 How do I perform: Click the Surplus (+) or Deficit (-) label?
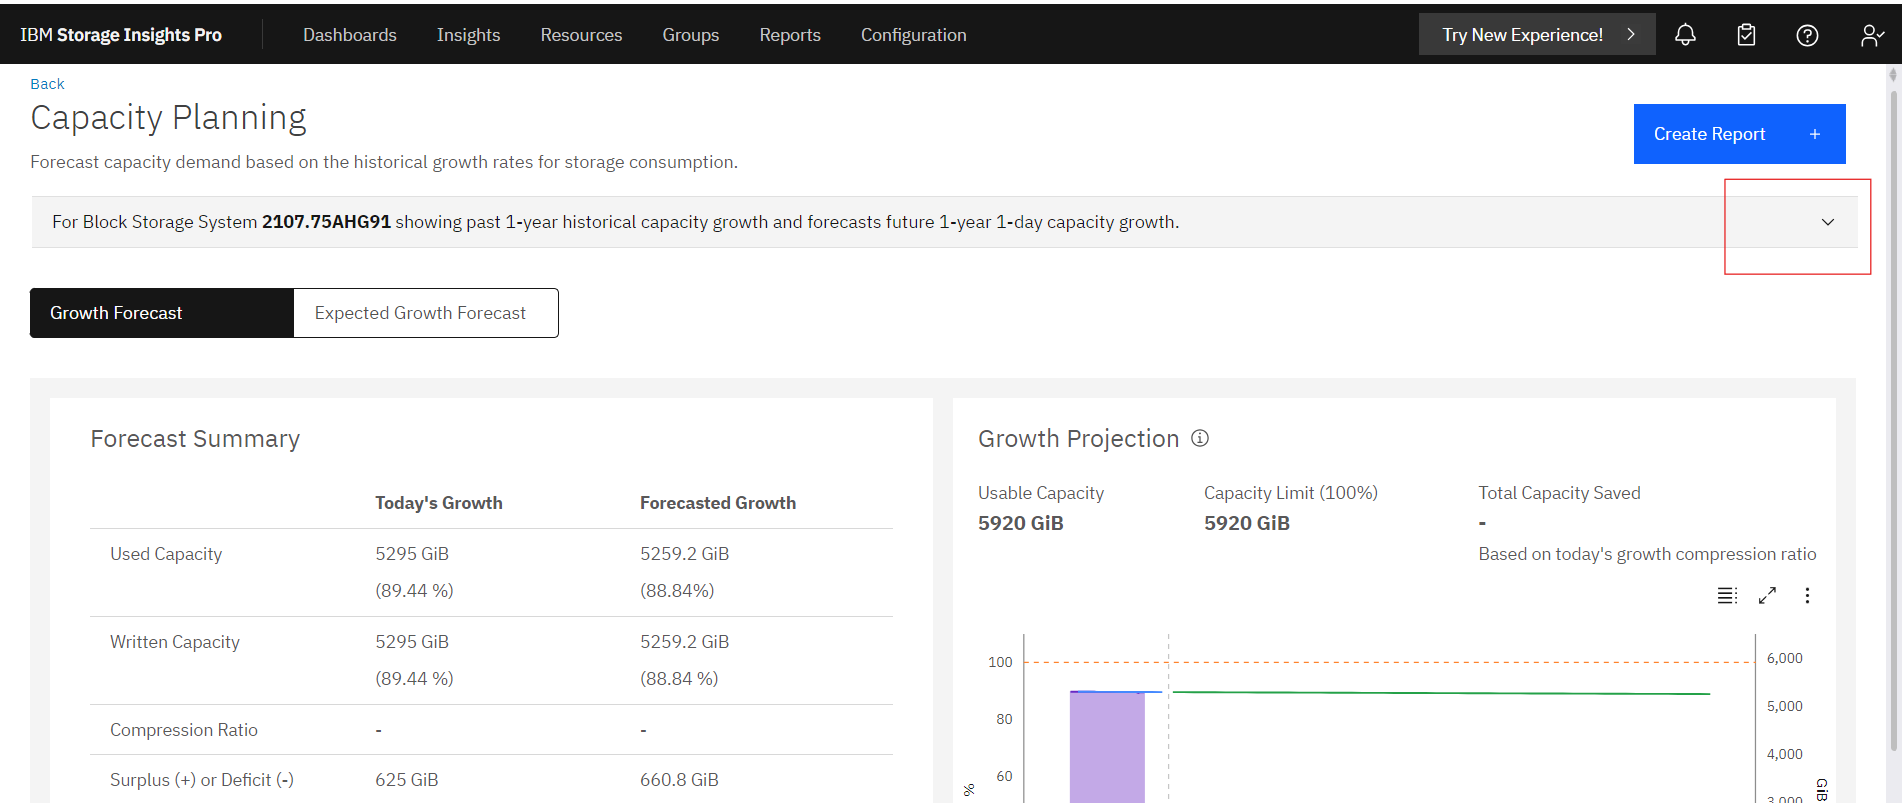tap(202, 780)
